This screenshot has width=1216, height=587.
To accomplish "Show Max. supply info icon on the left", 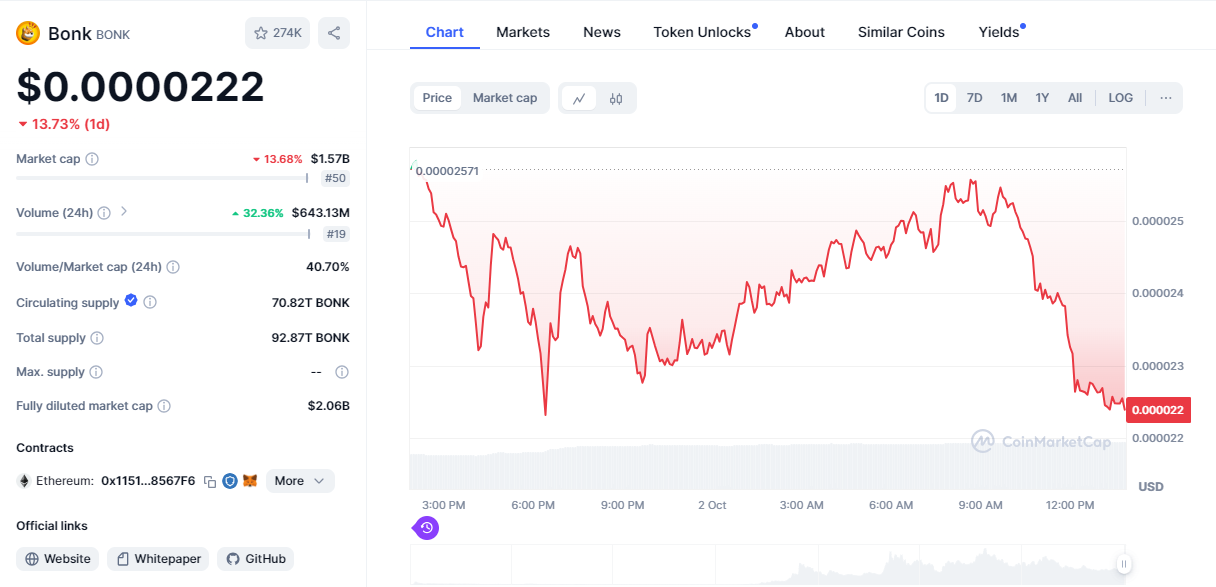I will click(96, 372).
